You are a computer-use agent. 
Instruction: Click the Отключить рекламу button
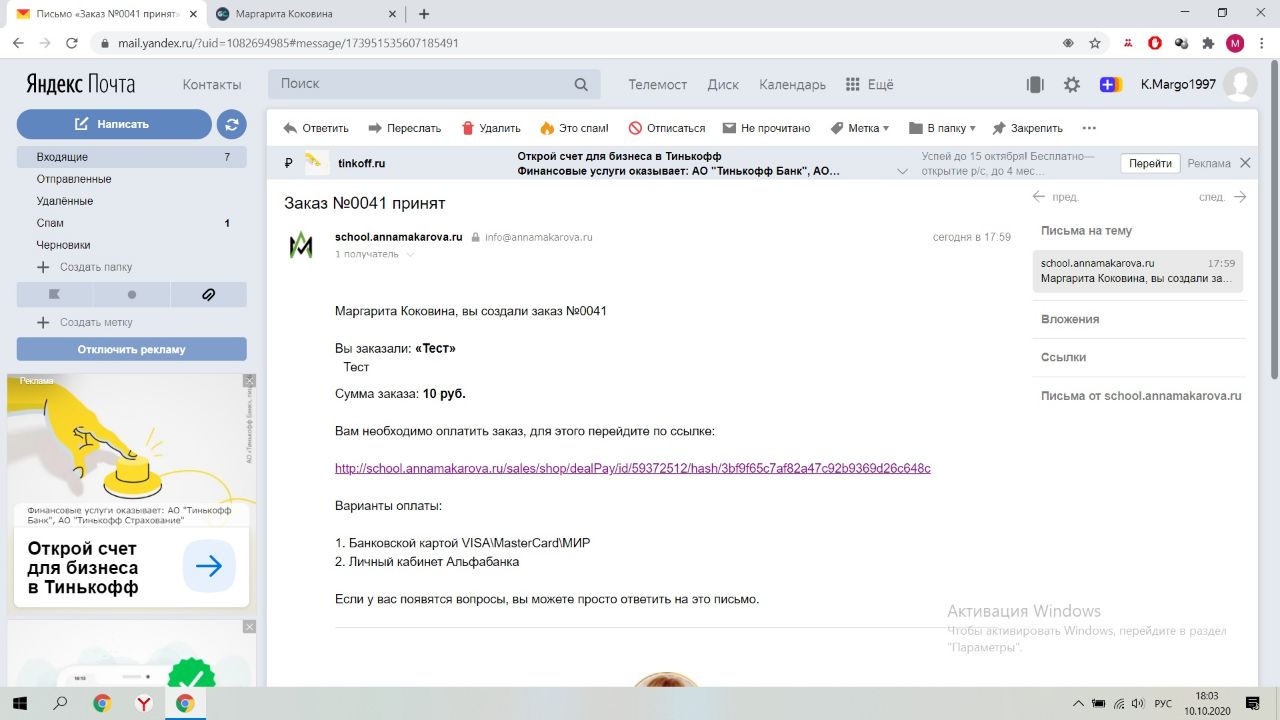point(131,349)
